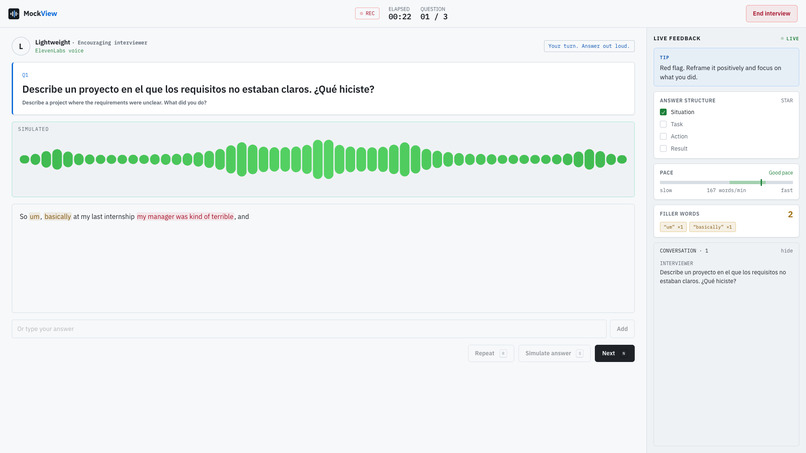
Task: Go to the Next question
Action: (614, 353)
